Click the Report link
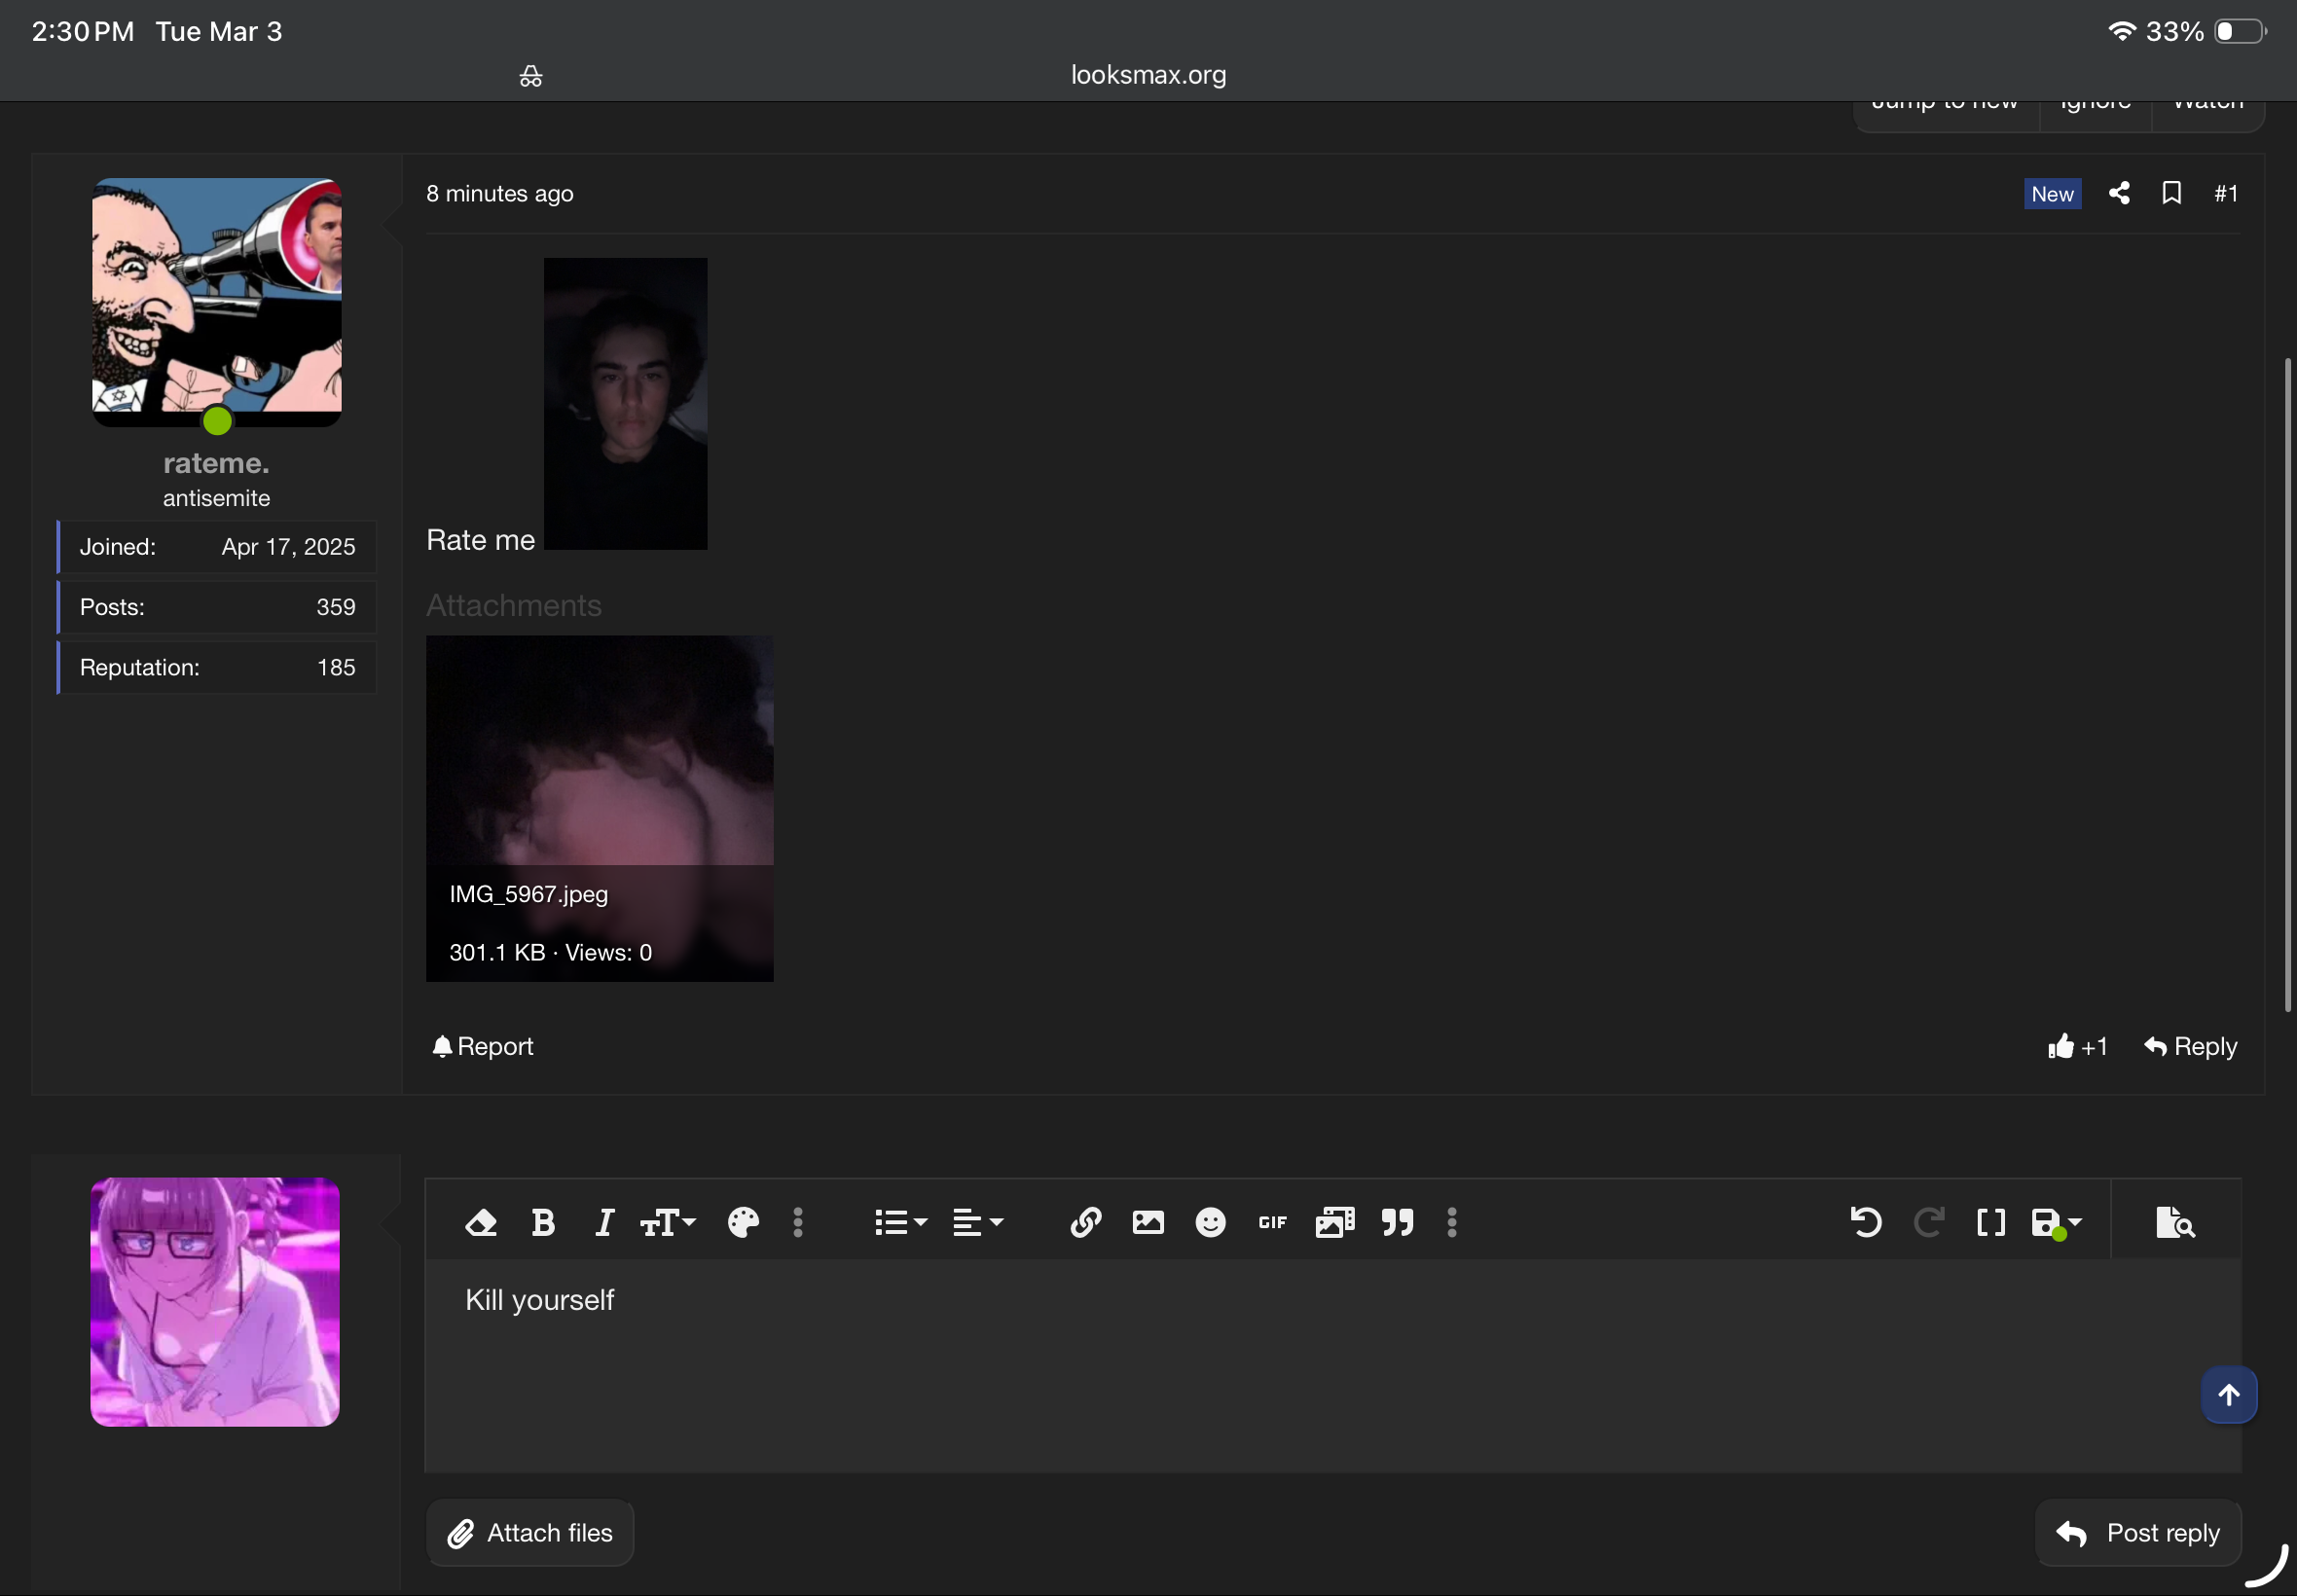The height and width of the screenshot is (1596, 2297). [483, 1046]
